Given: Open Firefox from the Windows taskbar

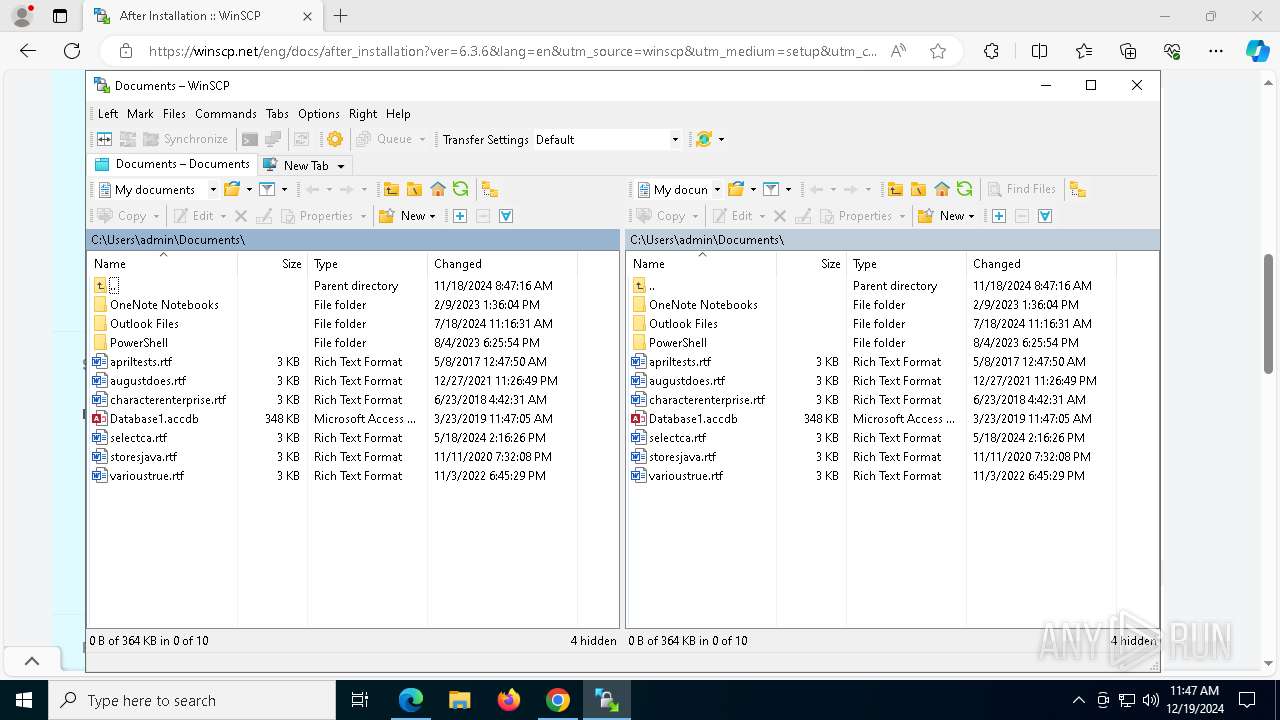Looking at the screenshot, I should click(509, 700).
